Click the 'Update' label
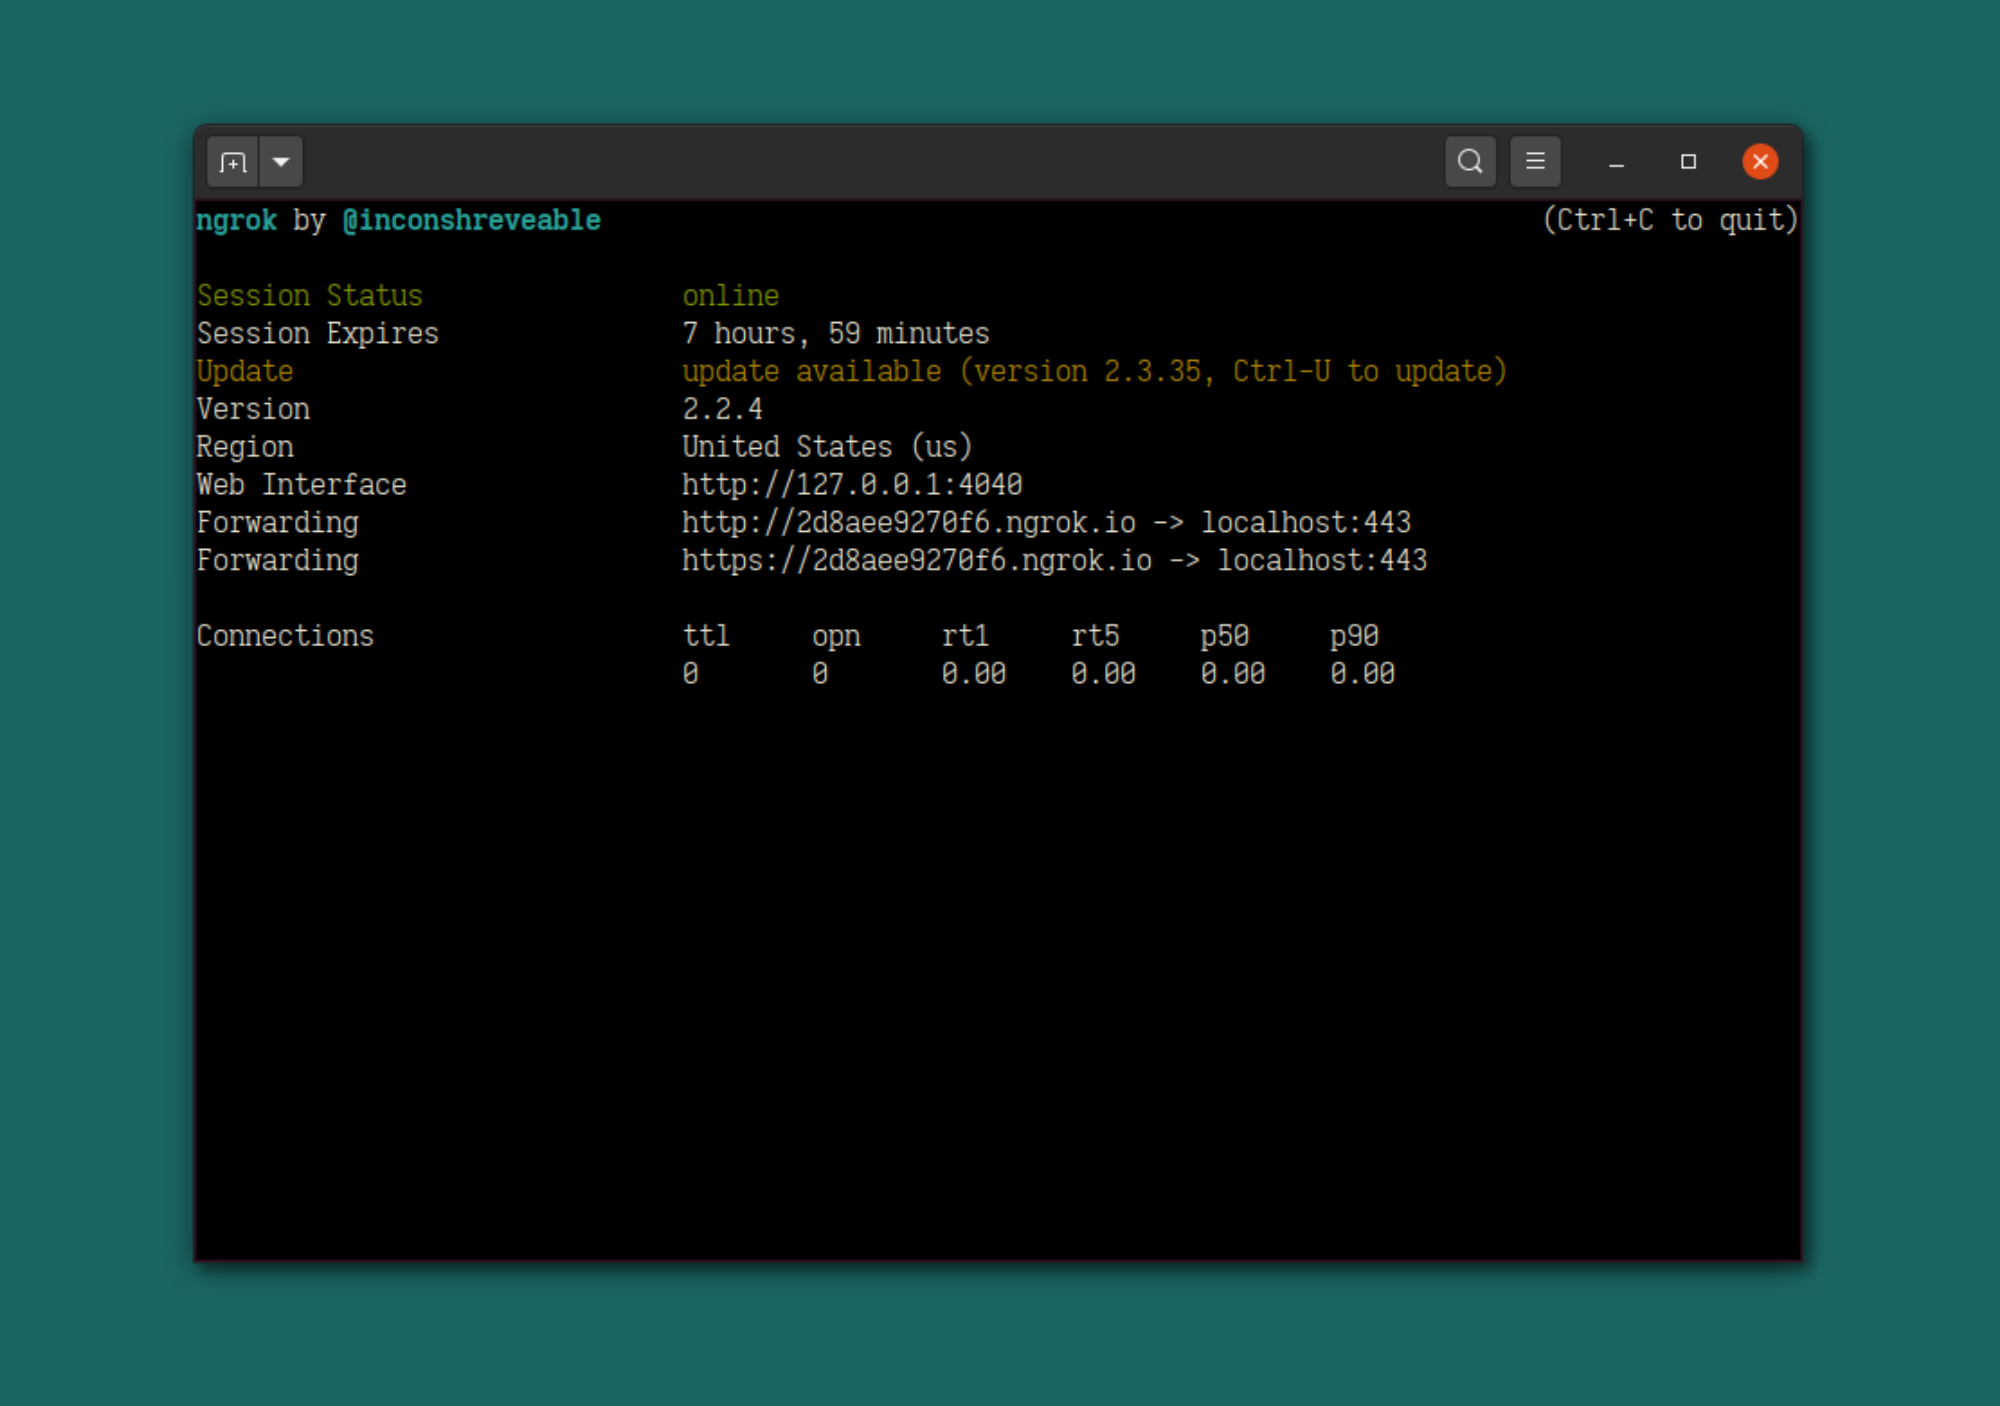 point(244,372)
